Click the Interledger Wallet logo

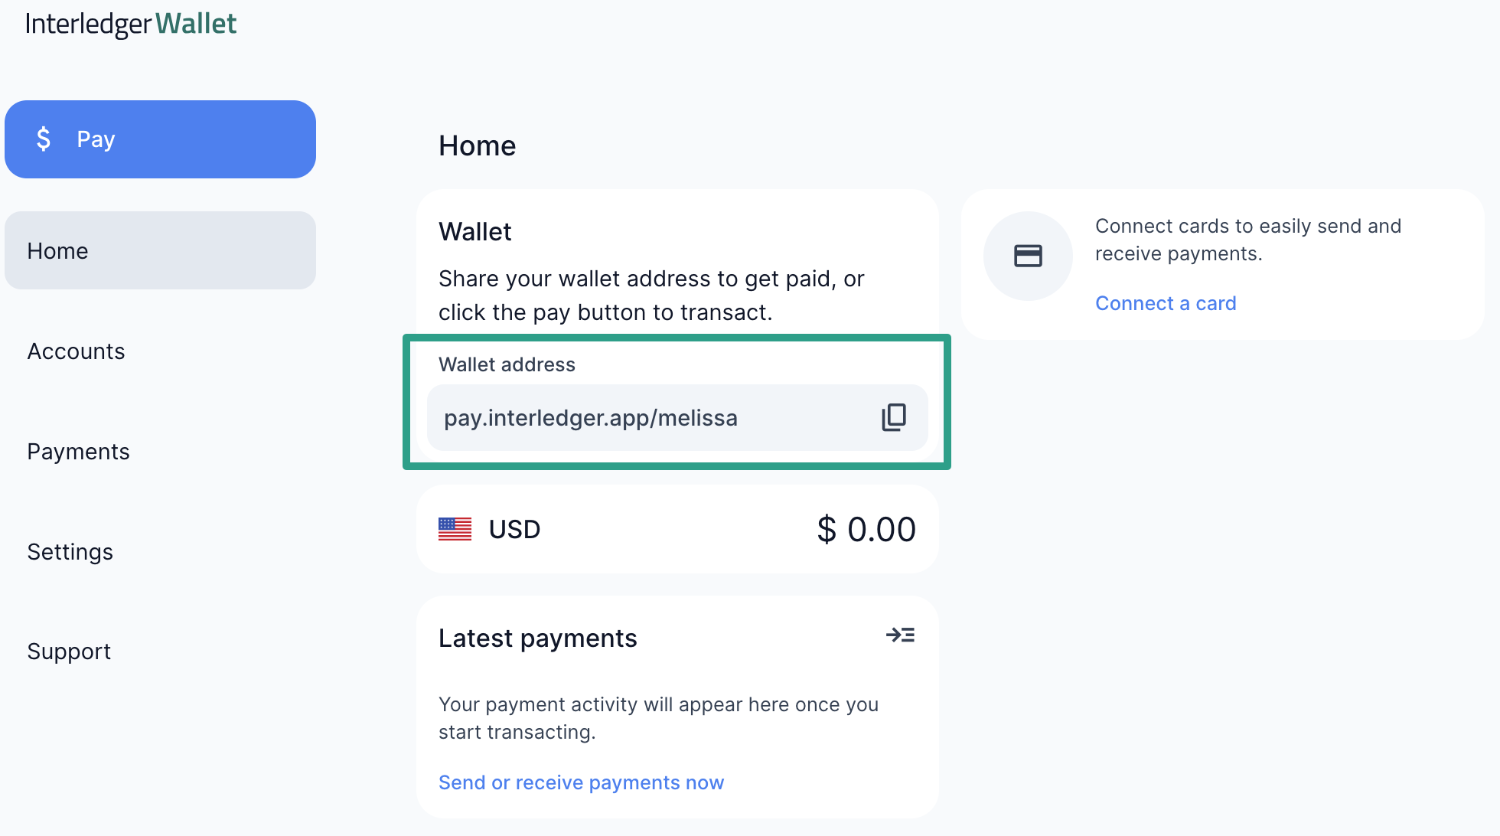click(130, 23)
